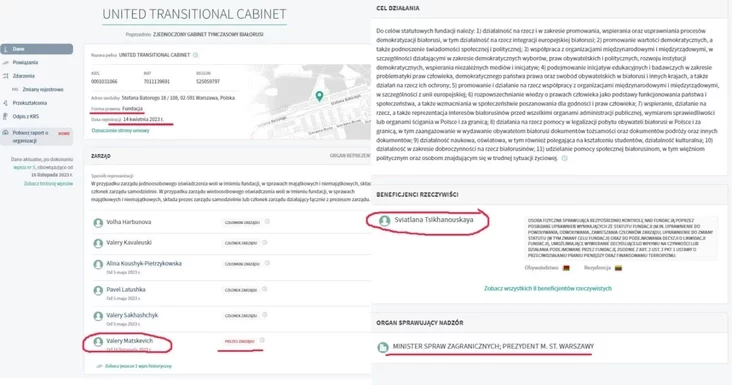Click history icon in Pavel Latushka row

point(264,289)
